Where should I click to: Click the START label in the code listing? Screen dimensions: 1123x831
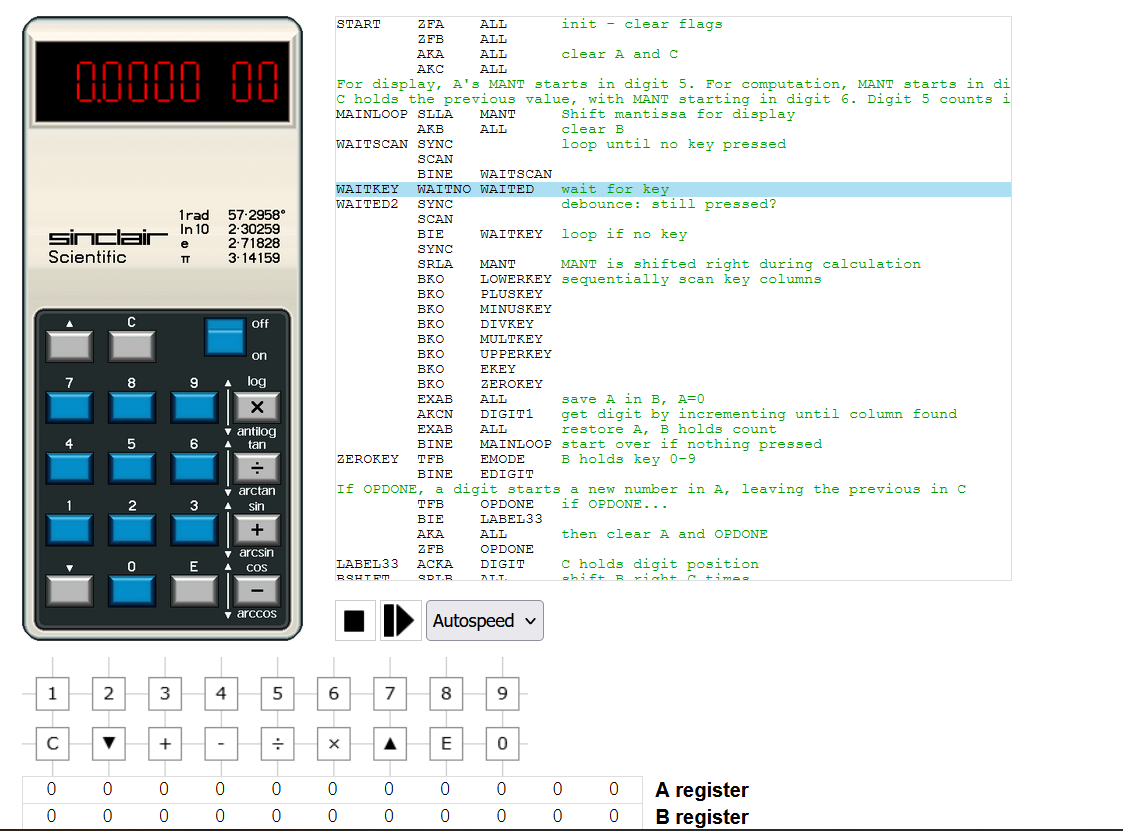(359, 24)
